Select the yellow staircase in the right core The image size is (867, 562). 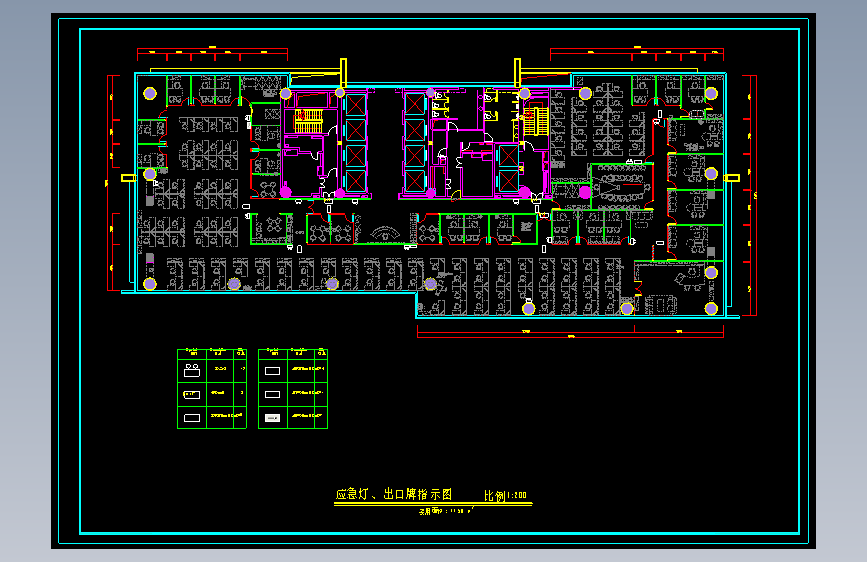pos(535,121)
